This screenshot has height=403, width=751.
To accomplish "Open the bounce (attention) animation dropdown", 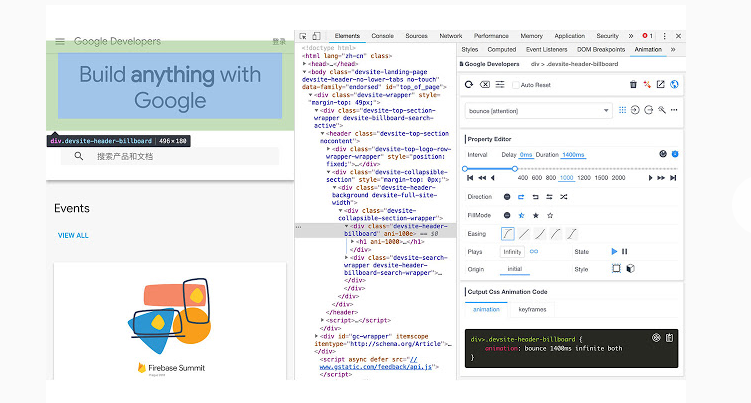I will point(539,111).
